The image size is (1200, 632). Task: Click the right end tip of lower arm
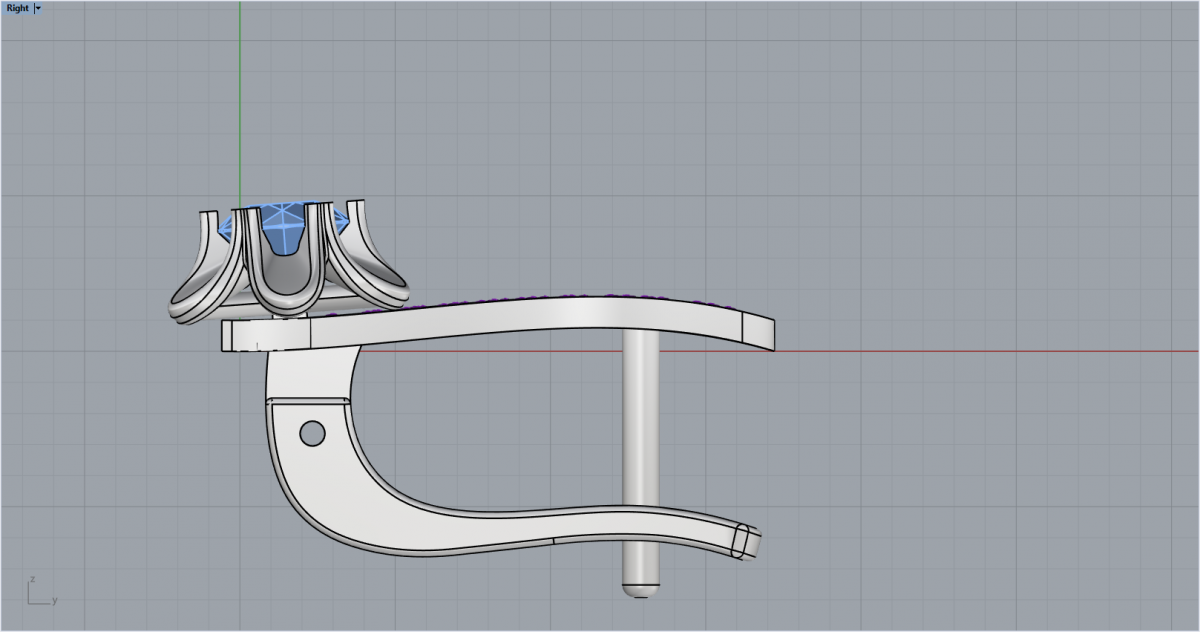(x=747, y=542)
